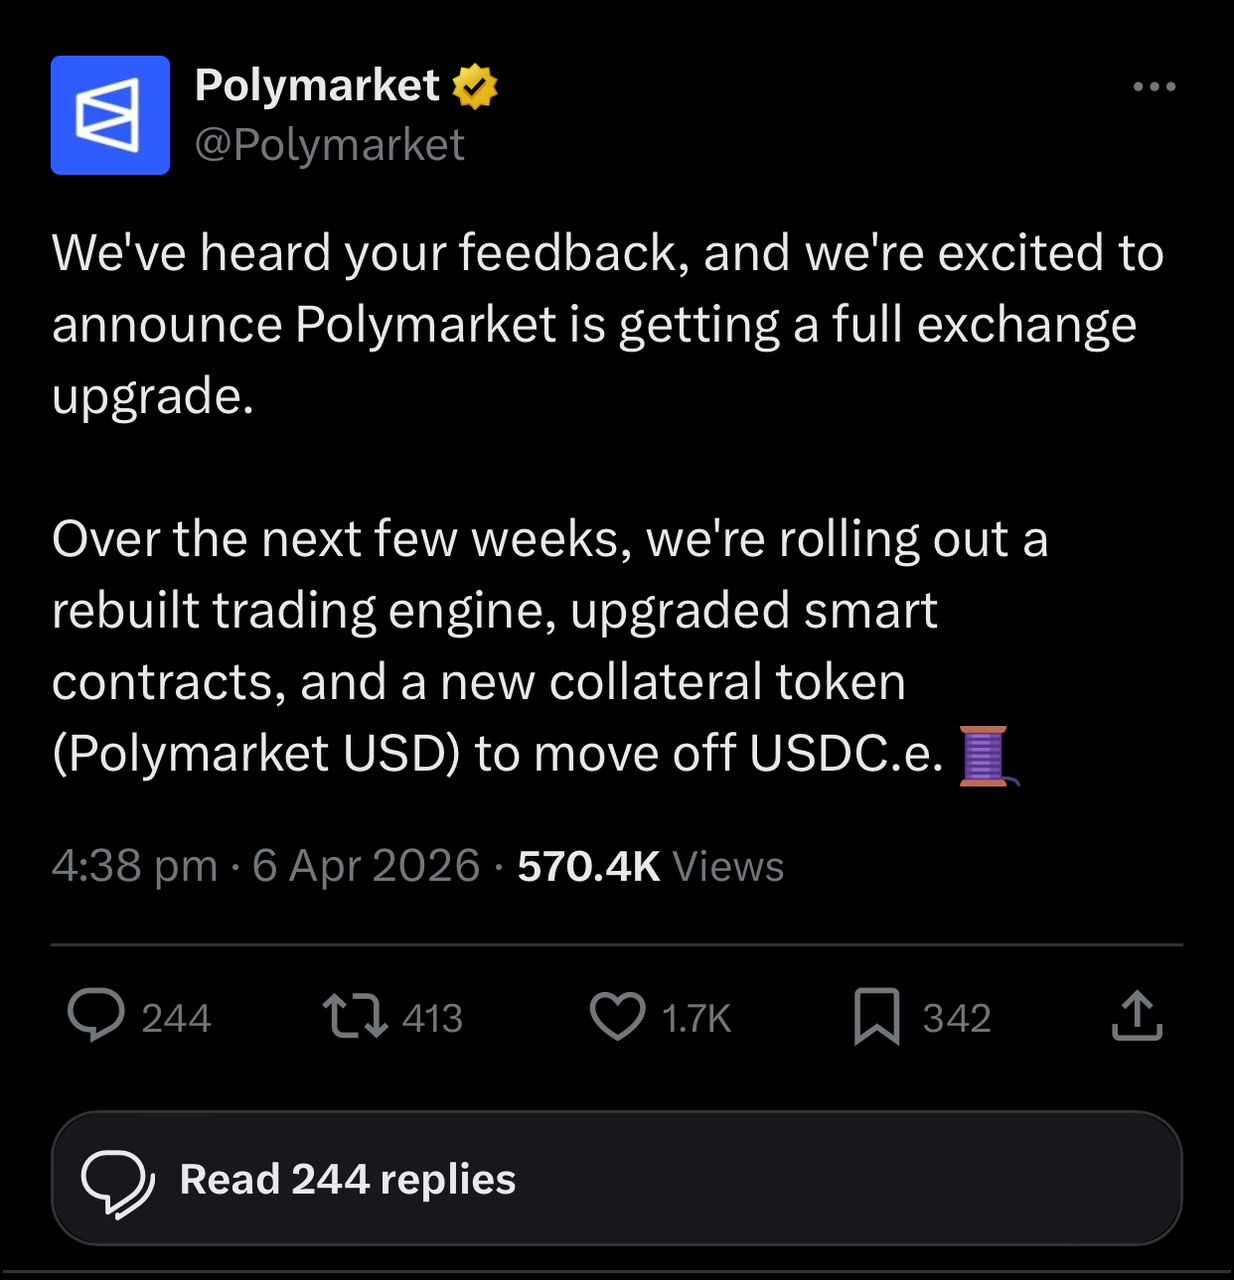
Task: Click the double-bubble icon in replies button
Action: coord(117,1180)
